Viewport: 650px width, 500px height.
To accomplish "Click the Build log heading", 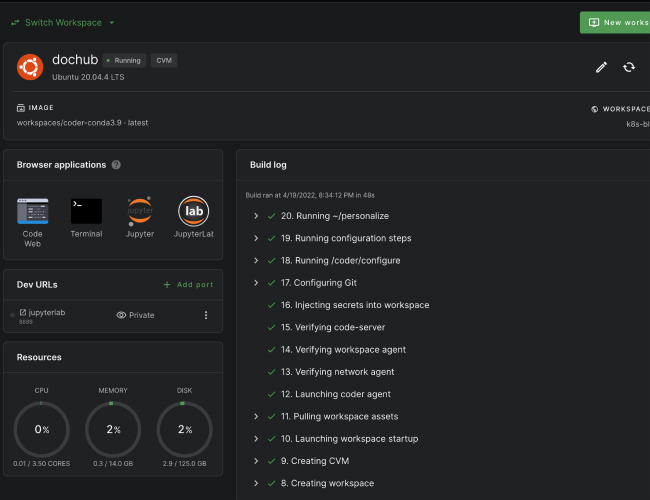I will 268,165.
